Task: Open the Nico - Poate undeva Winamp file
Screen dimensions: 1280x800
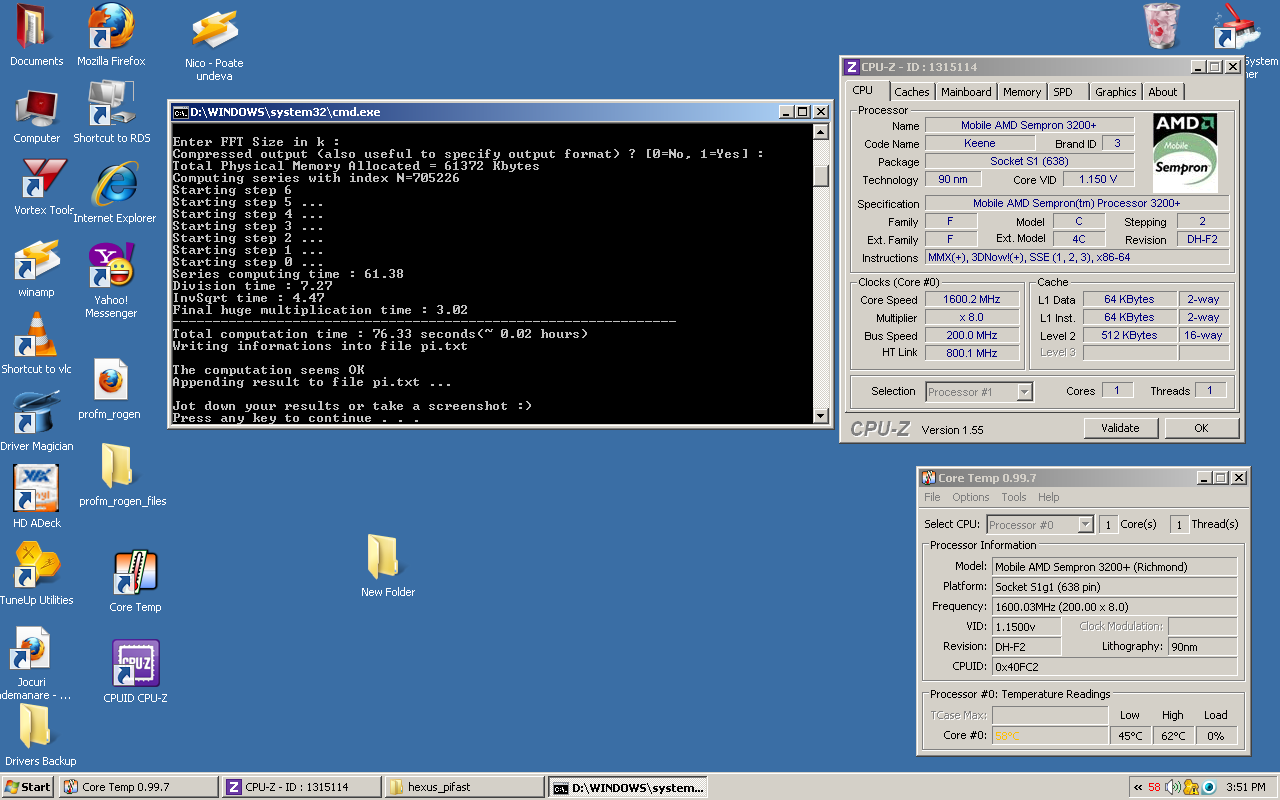Action: 214,46
